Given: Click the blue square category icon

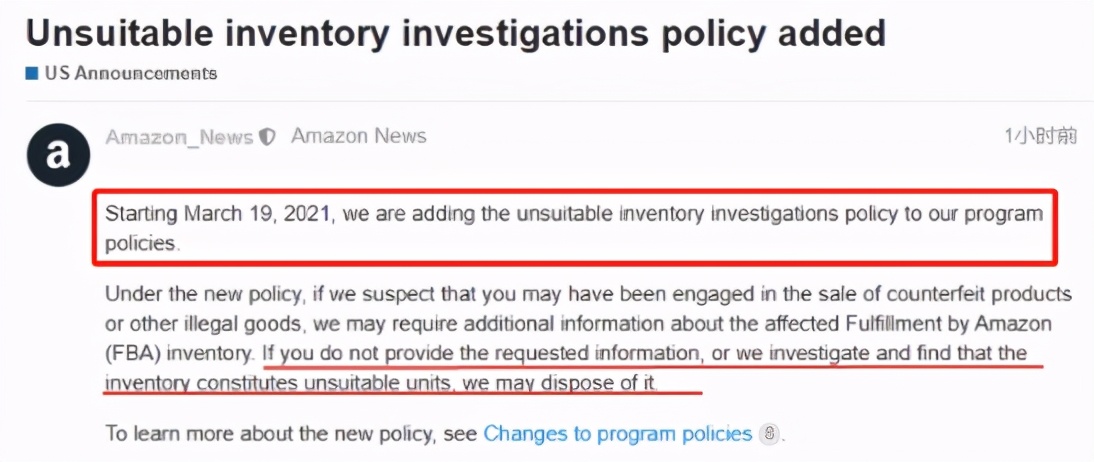Looking at the screenshot, I should [31, 73].
